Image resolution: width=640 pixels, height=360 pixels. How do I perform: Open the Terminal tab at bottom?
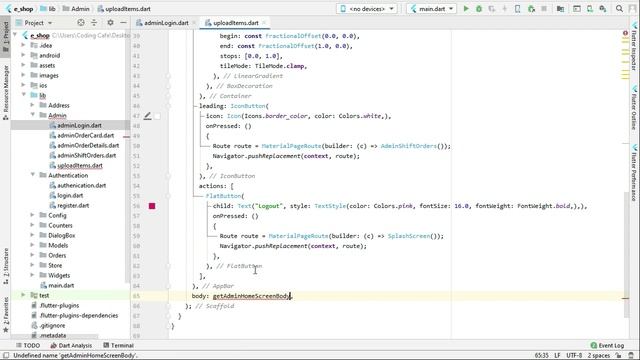pos(118,345)
